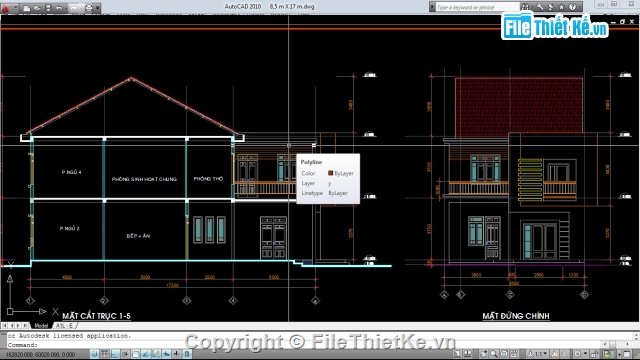The width and height of the screenshot is (640, 360).
Task: Restore down the drawing document window
Action: tap(622, 22)
